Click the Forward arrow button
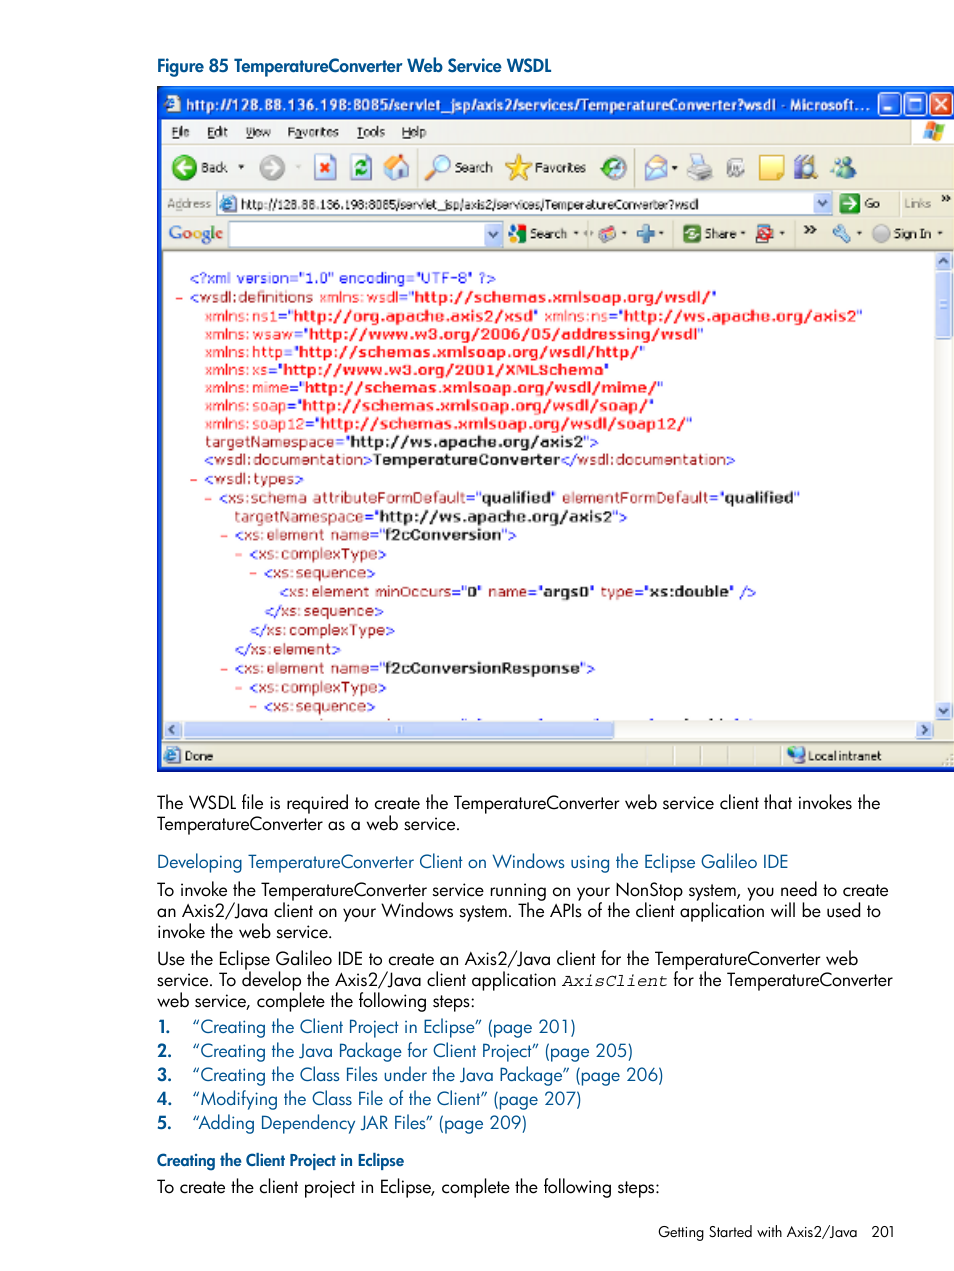This screenshot has height=1271, width=954. click(272, 168)
